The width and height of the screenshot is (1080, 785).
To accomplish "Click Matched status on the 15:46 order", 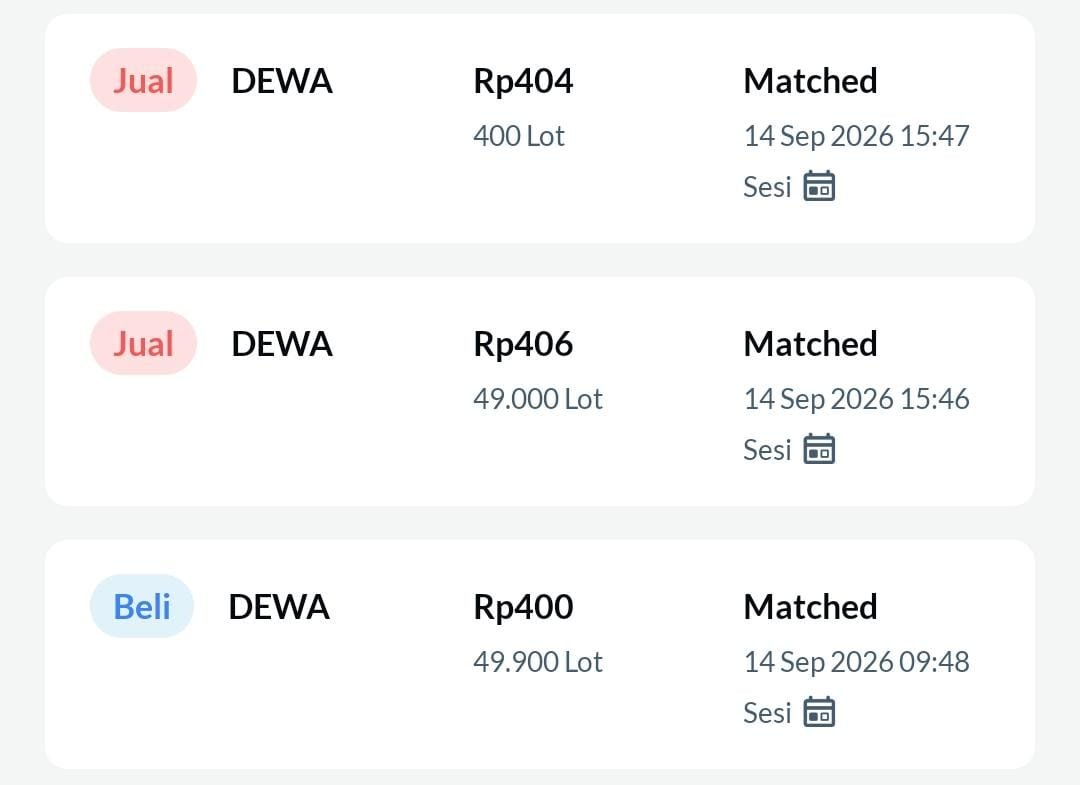I will pyautogui.click(x=811, y=344).
